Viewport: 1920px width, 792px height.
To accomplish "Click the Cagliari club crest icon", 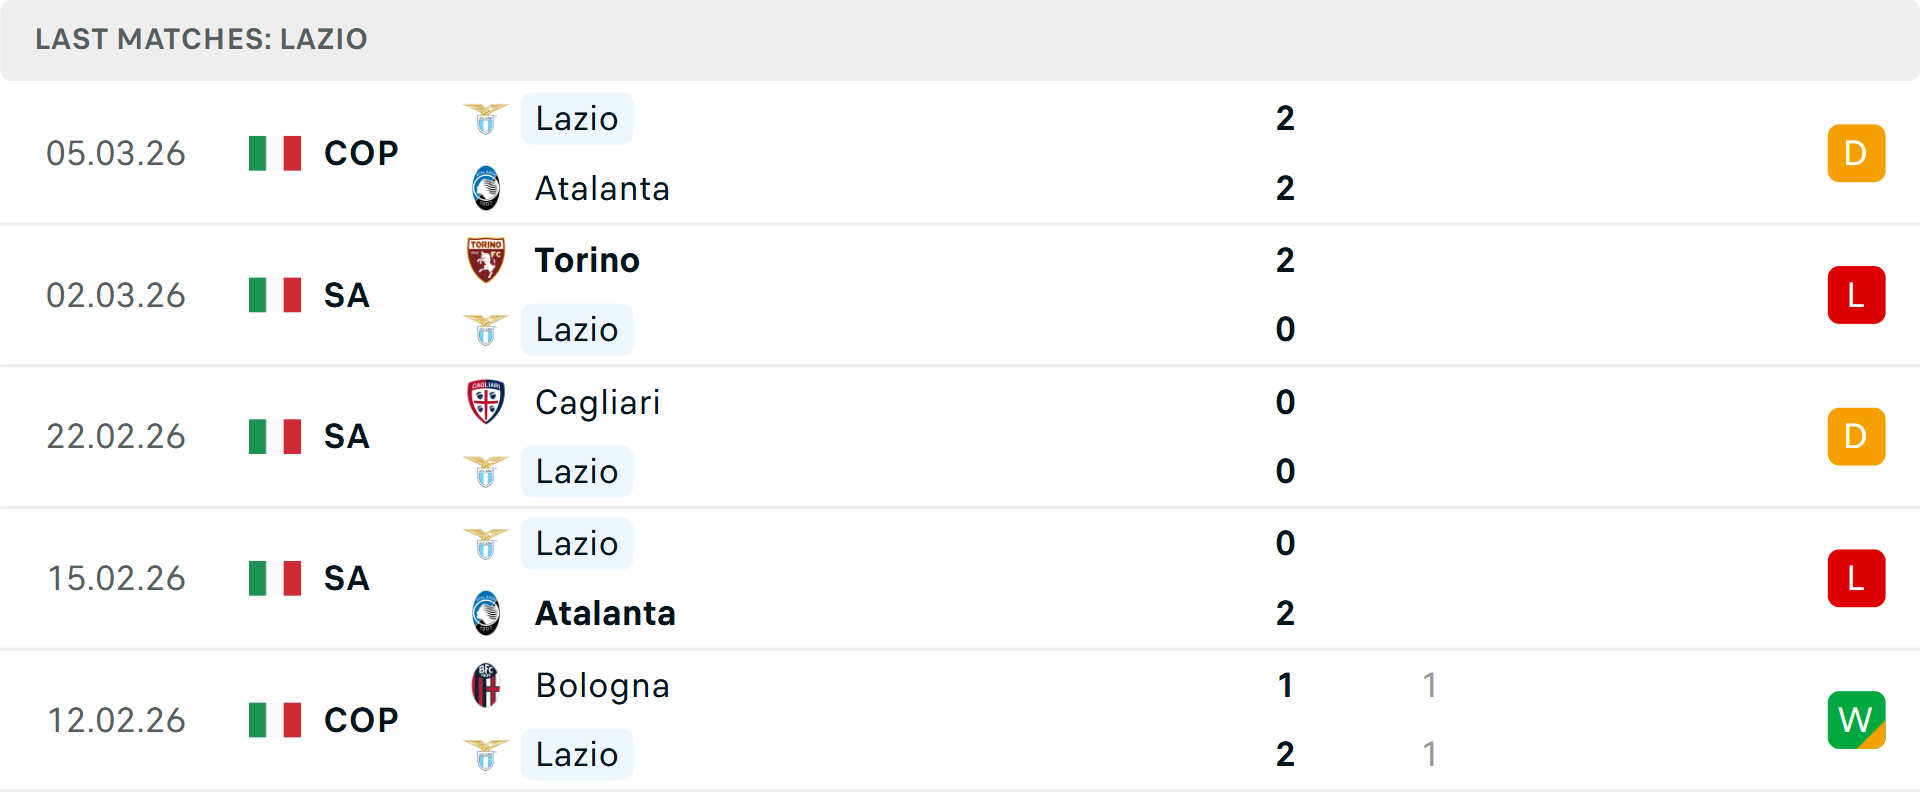I will pos(486,402).
